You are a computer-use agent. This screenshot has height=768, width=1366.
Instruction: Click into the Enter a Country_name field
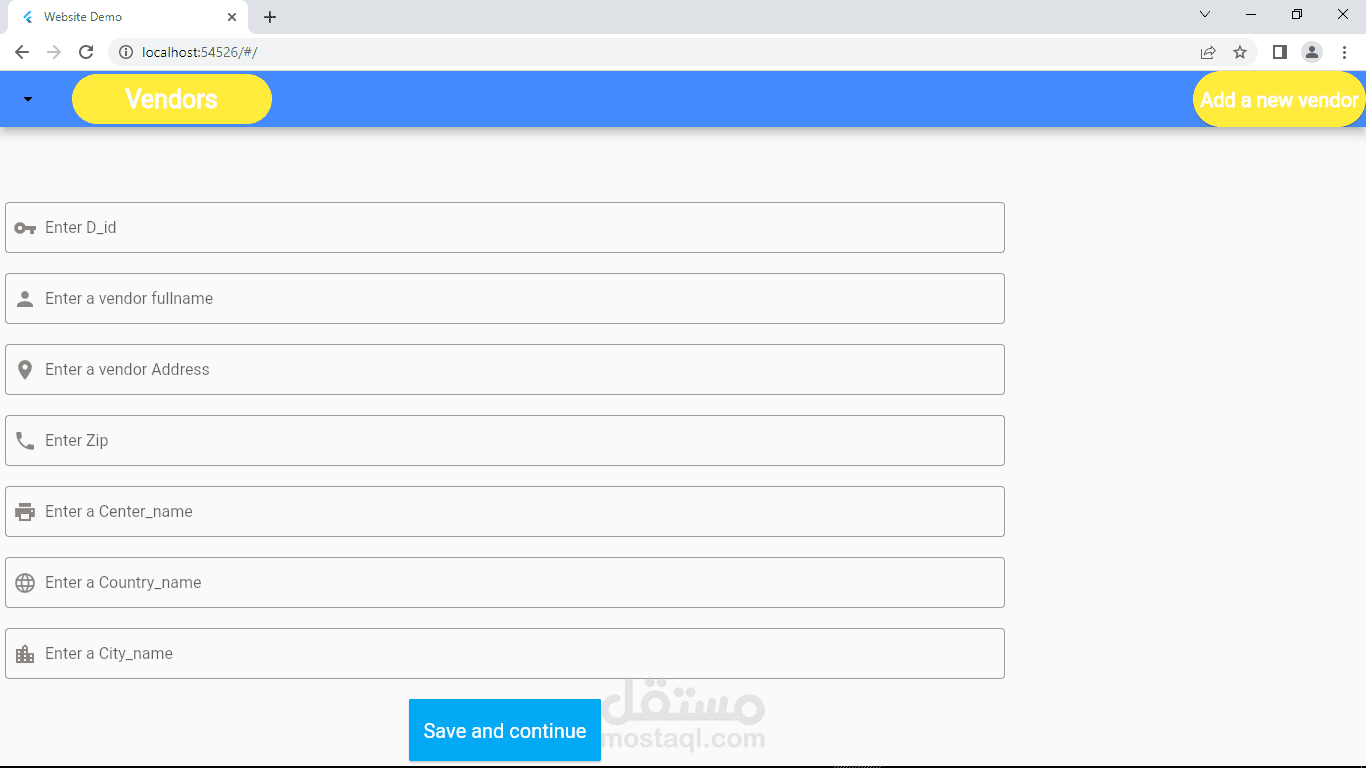[520, 583]
